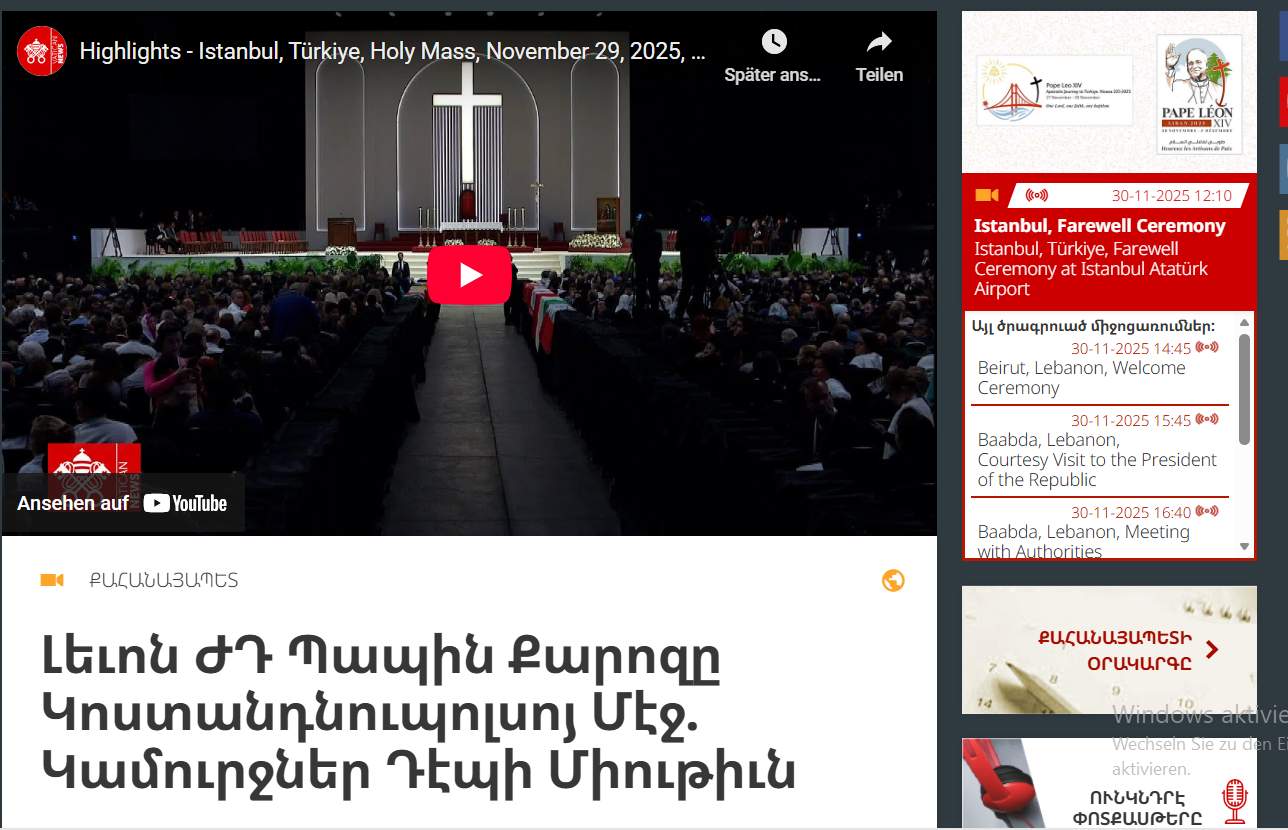Click the 'Teilen' share arrow icon

point(879,42)
